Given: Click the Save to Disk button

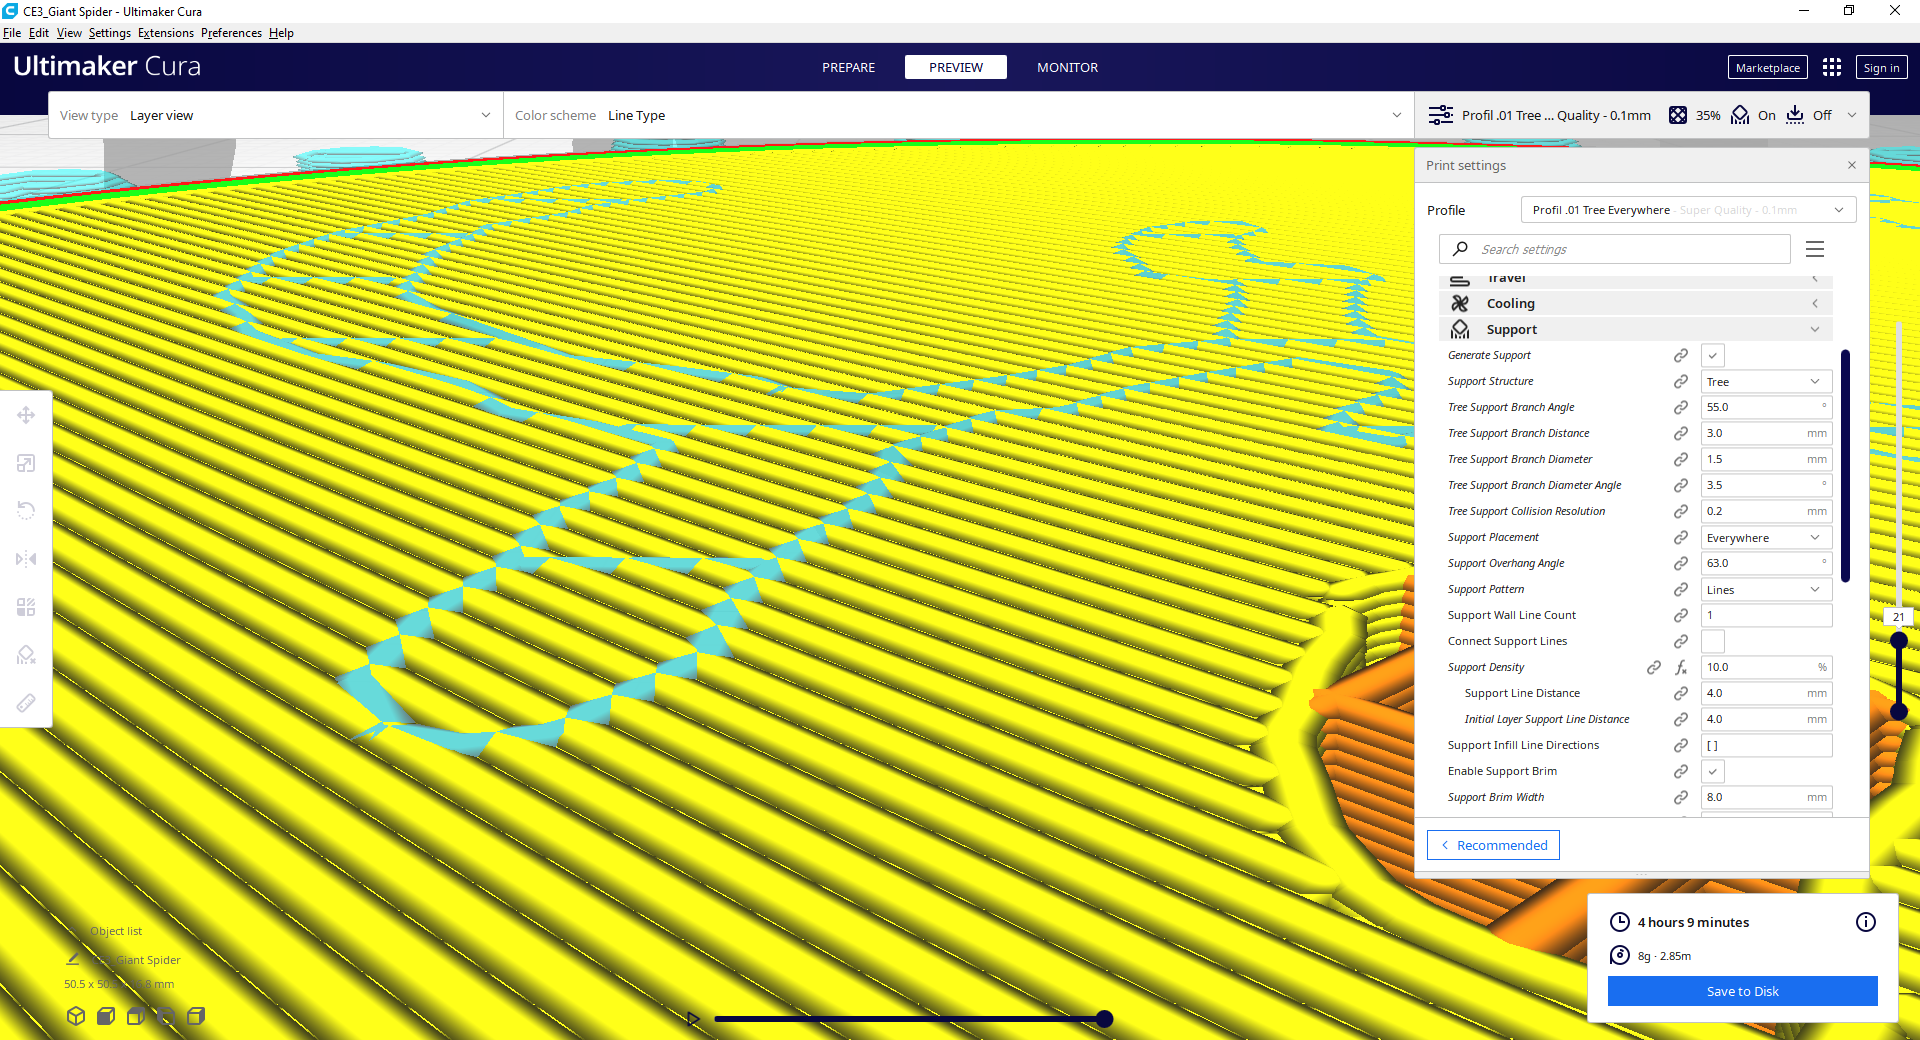Looking at the screenshot, I should pos(1742,991).
